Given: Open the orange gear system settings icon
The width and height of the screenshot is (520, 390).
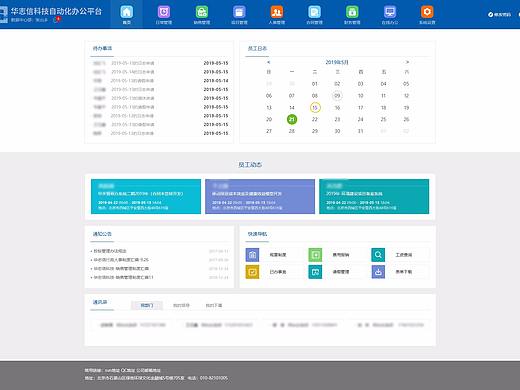Looking at the screenshot, I should coord(427,12).
